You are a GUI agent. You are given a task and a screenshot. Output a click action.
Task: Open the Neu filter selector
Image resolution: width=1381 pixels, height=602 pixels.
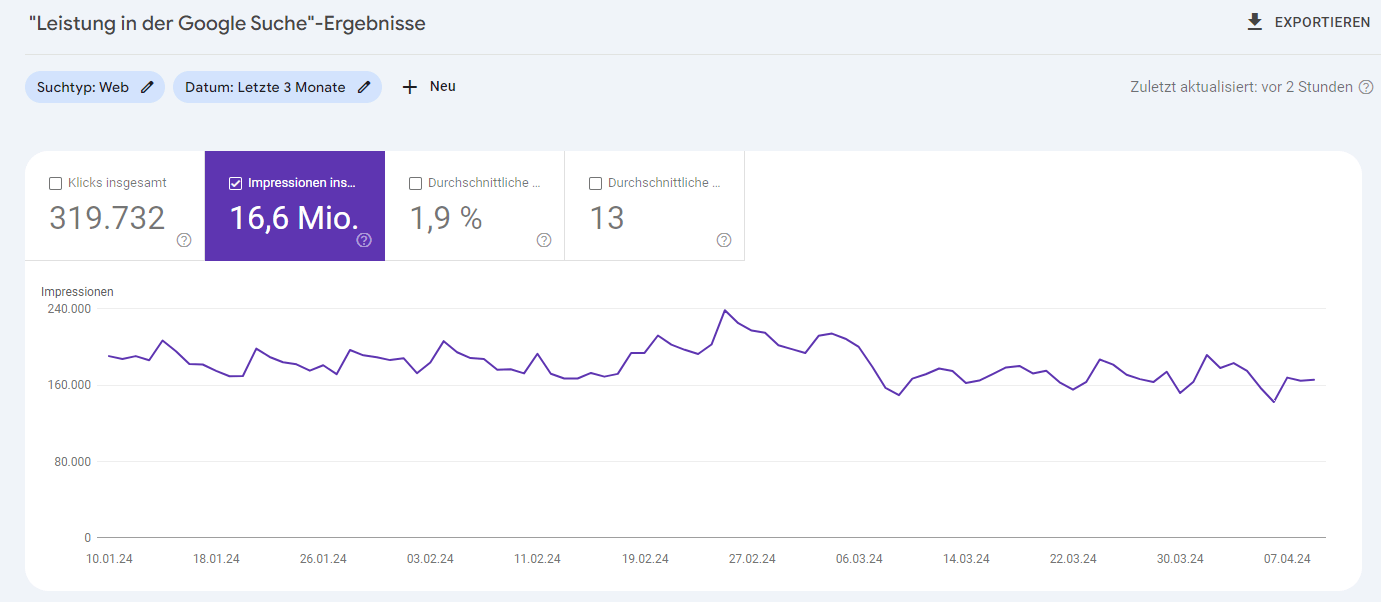tap(428, 86)
